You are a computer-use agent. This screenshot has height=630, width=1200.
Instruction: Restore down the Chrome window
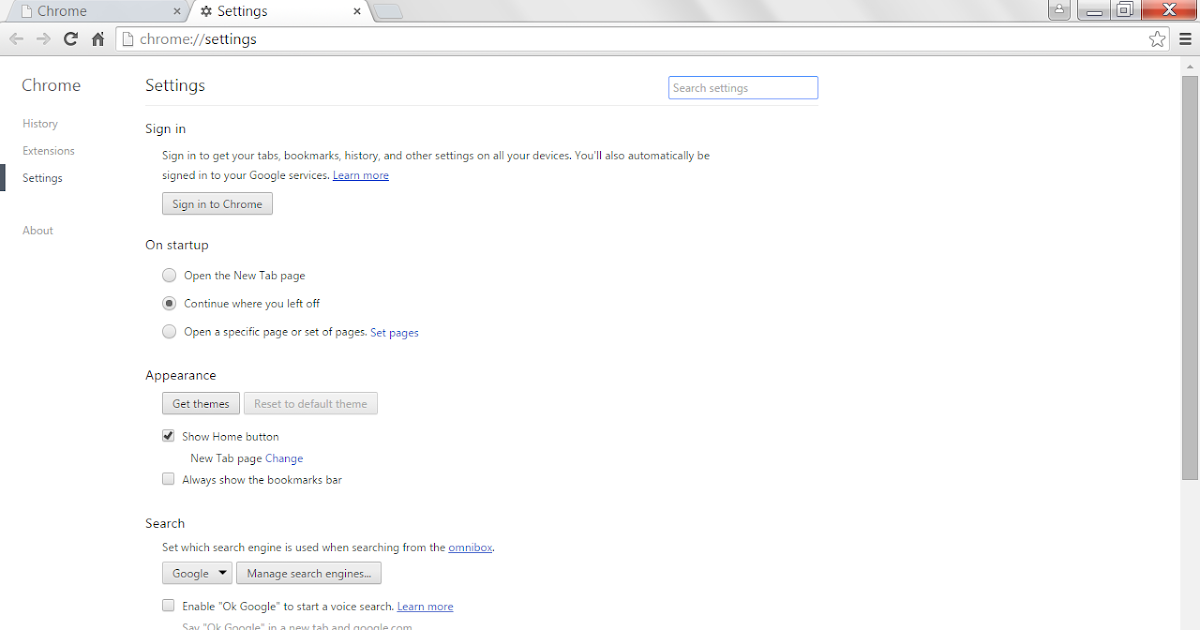tap(1125, 10)
